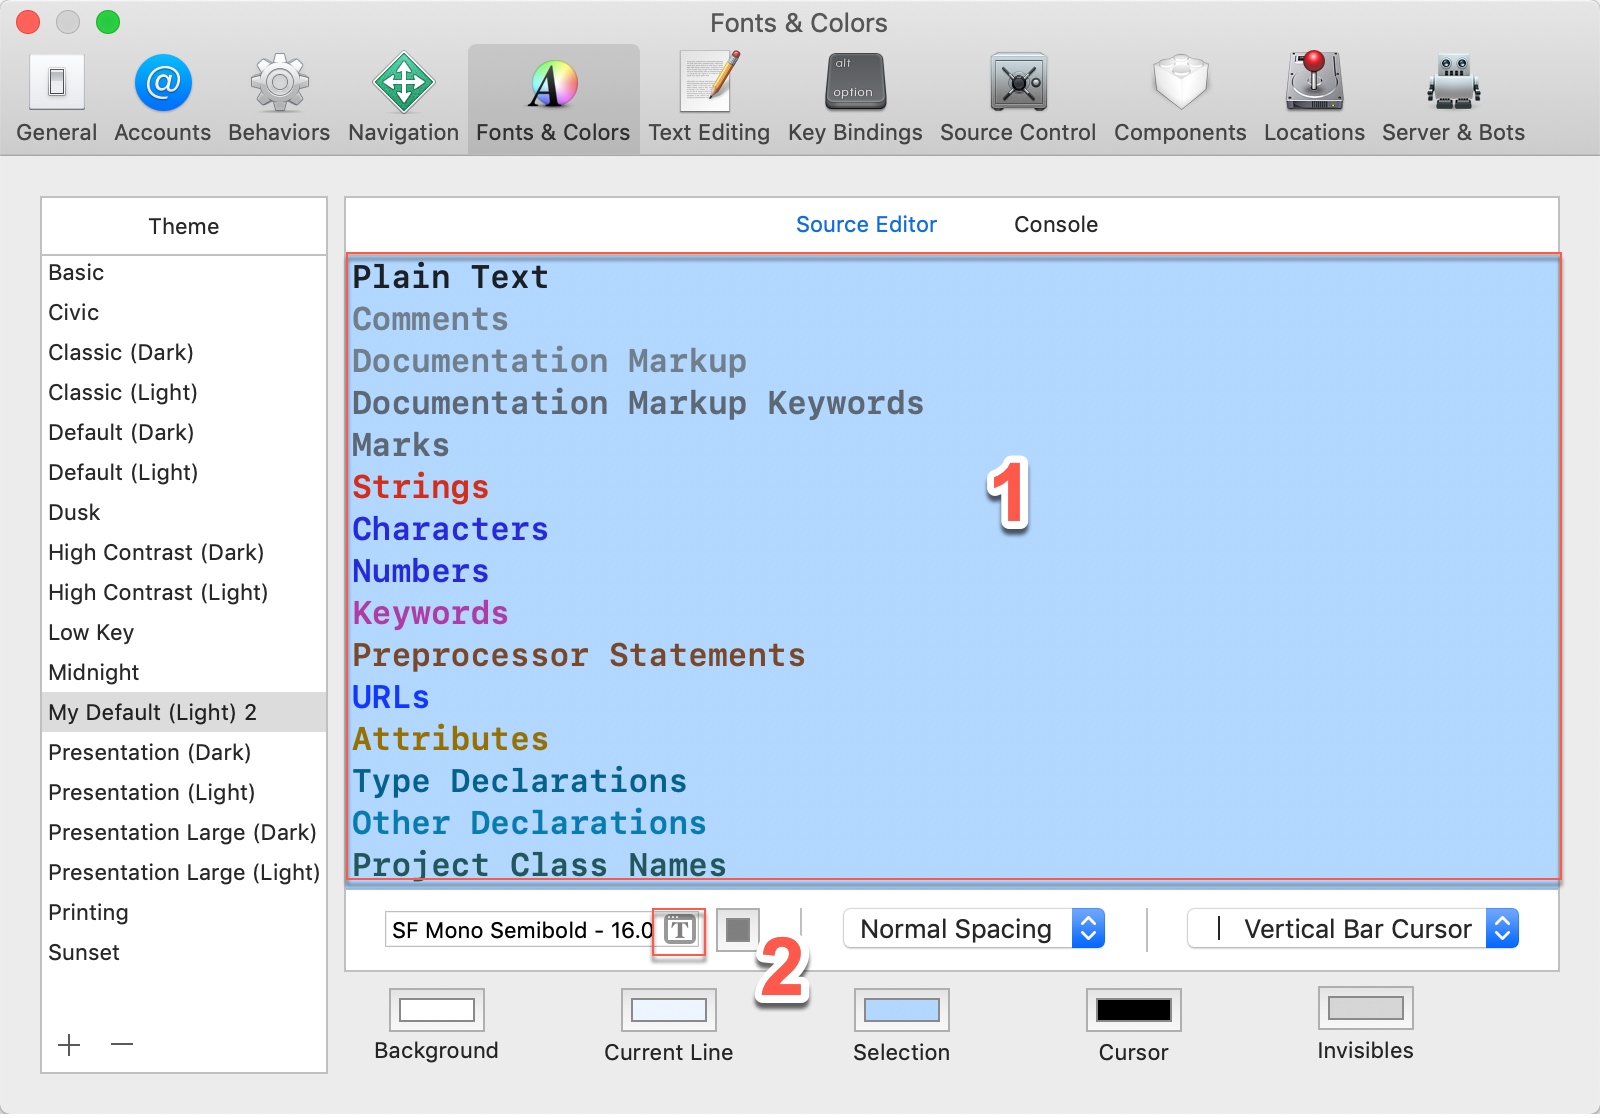Open the Text Editing pane
Screen dimensions: 1600x1118
click(709, 99)
